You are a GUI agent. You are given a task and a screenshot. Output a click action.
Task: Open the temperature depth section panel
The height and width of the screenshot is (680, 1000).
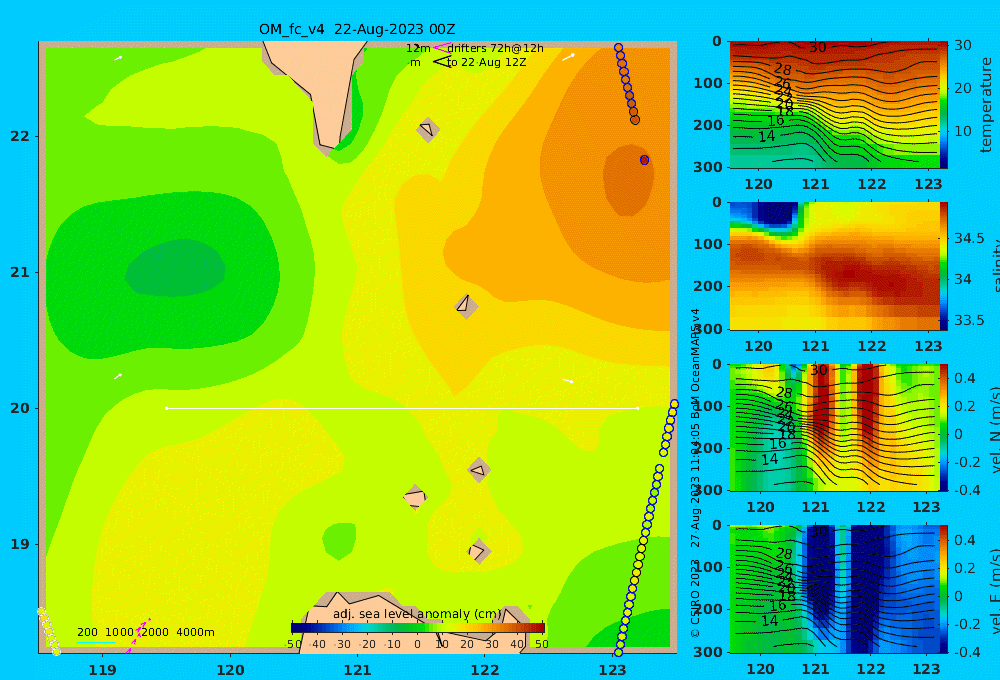pos(834,105)
